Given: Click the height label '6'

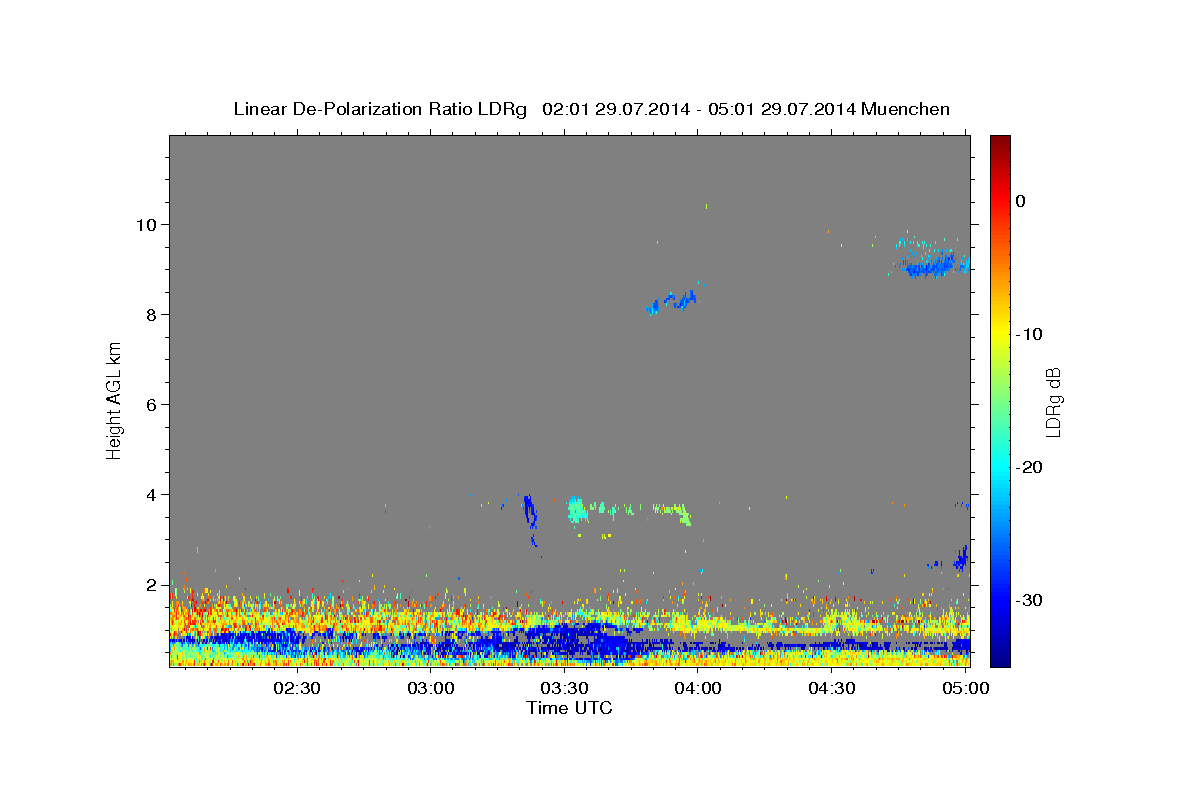Looking at the screenshot, I should [152, 405].
